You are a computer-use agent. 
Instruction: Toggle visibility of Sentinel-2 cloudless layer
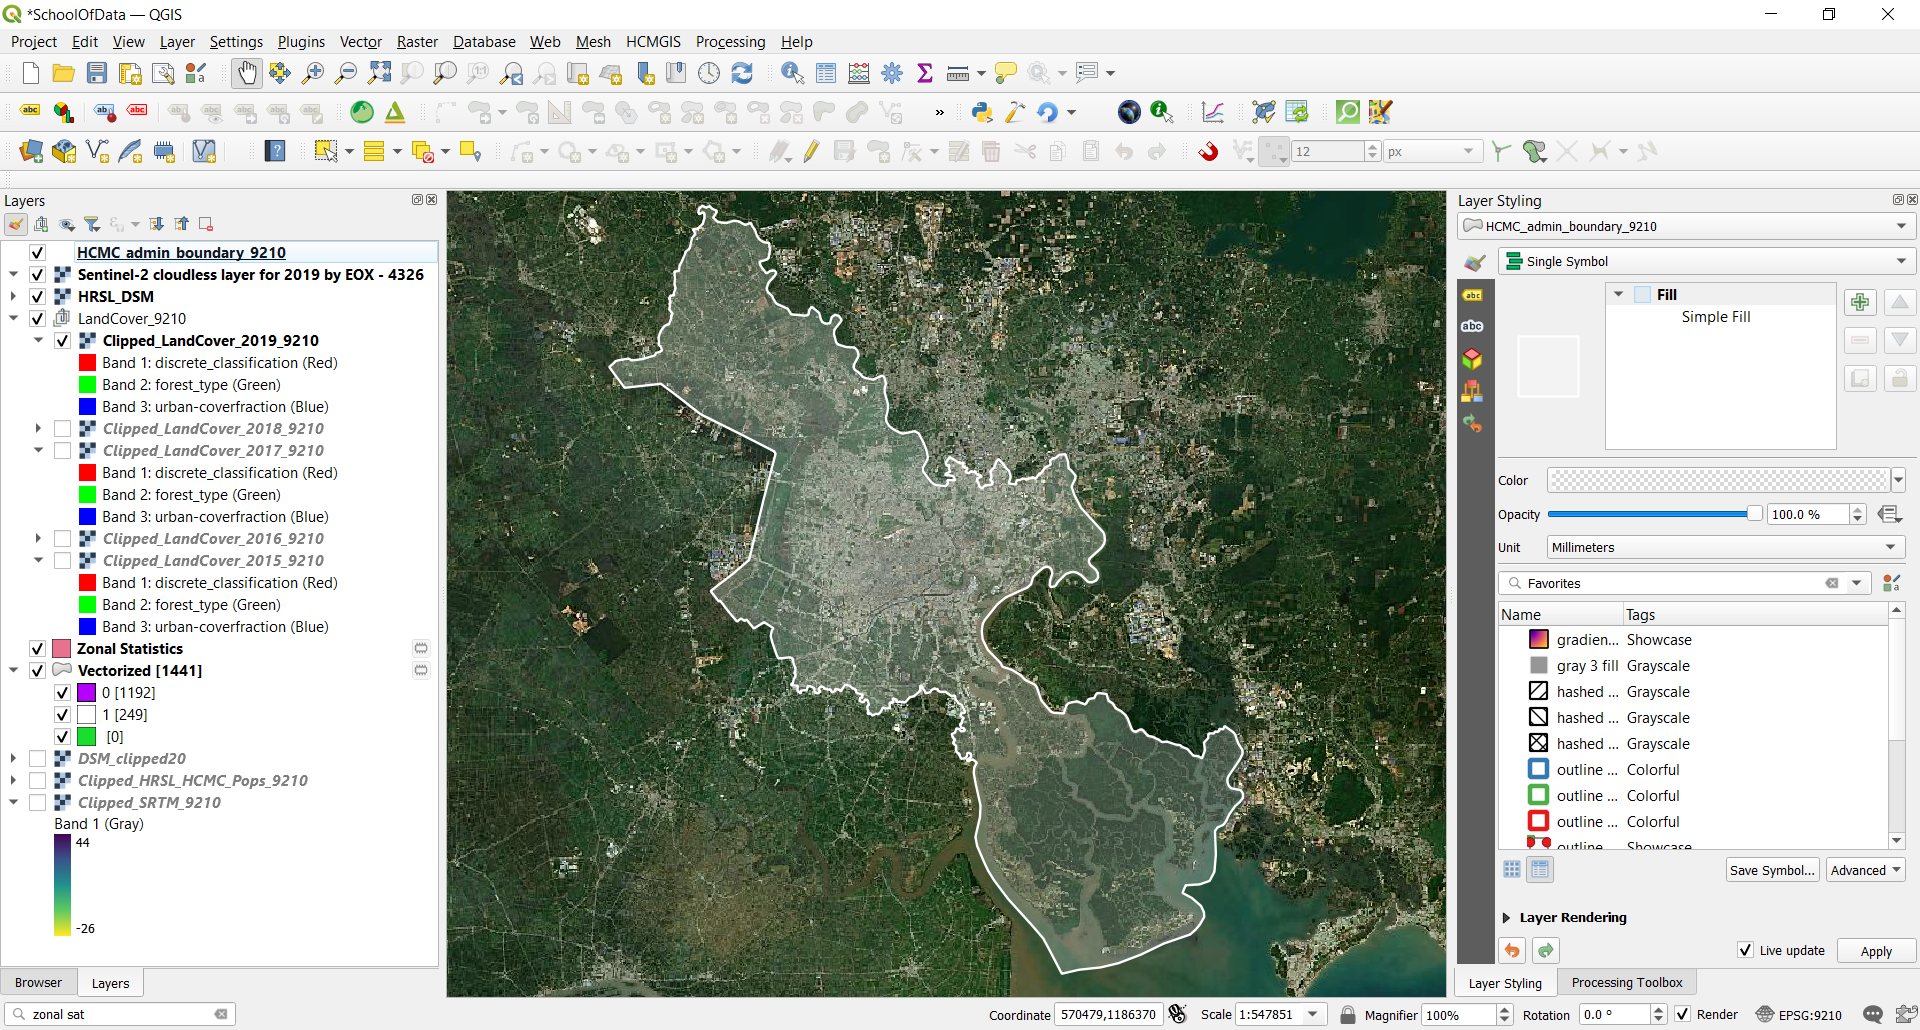[38, 275]
